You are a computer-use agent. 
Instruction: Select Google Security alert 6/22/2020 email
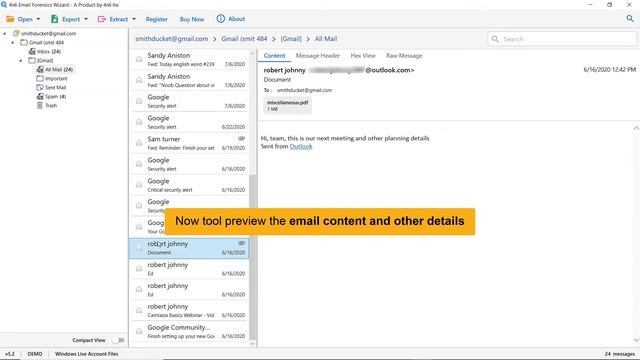click(189, 122)
